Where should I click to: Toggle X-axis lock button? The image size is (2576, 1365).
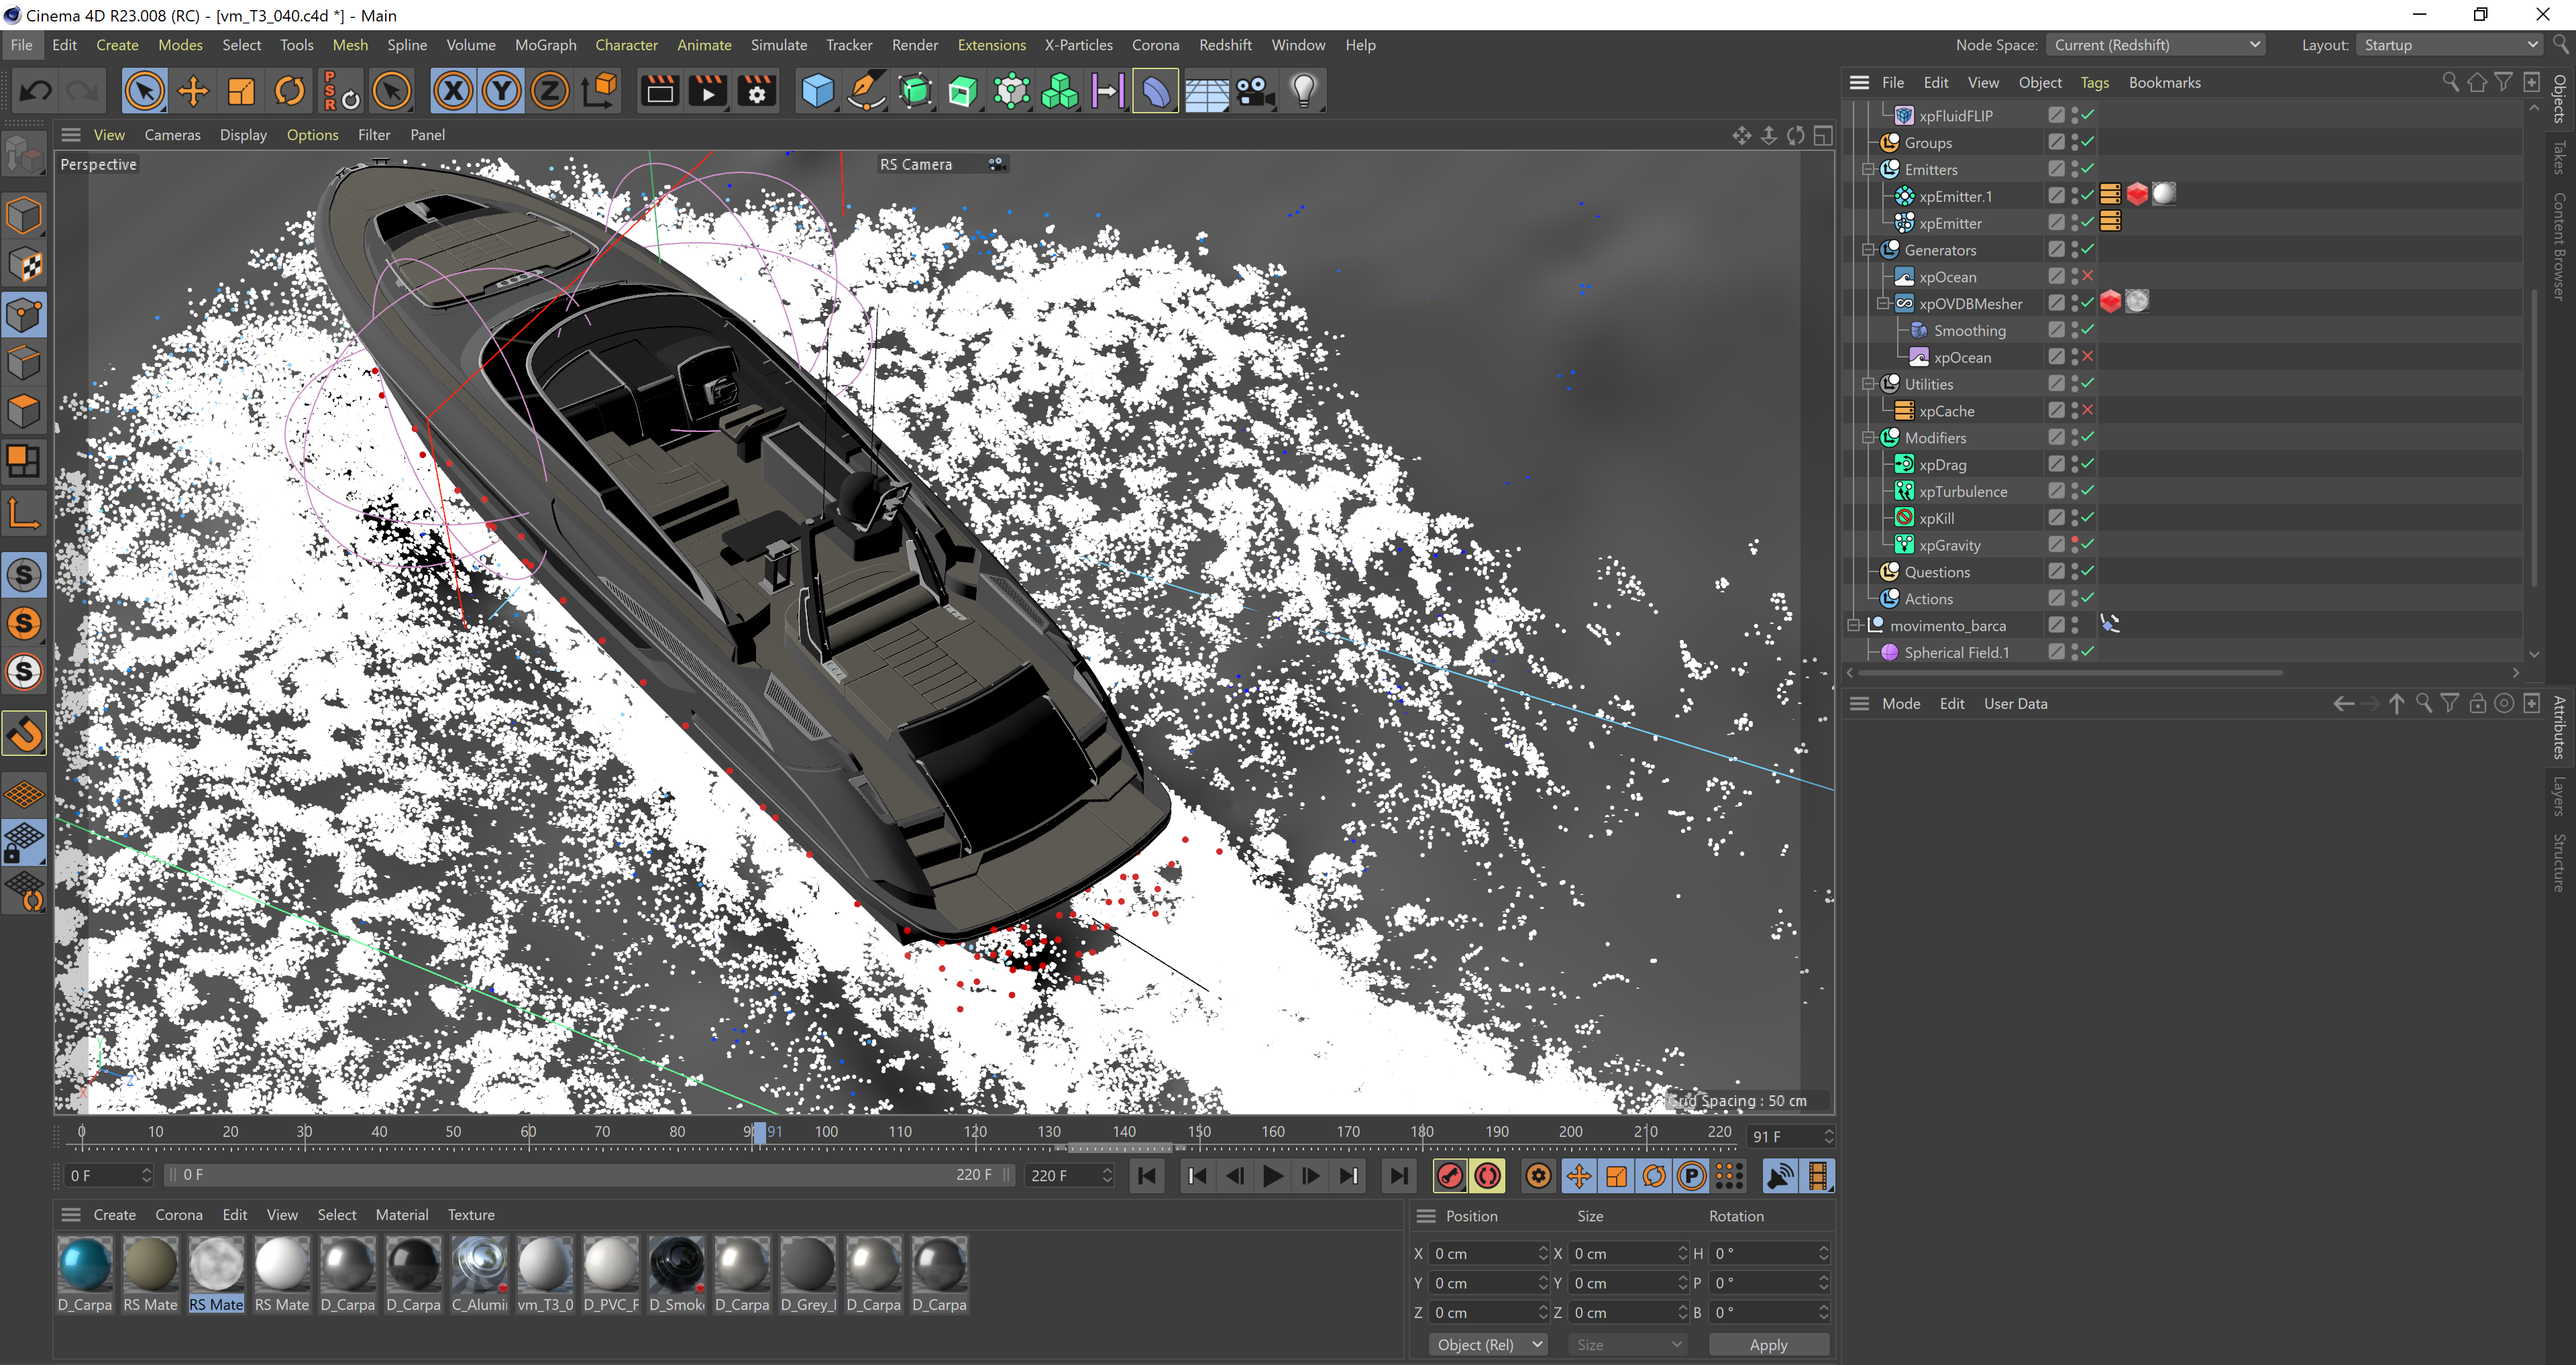click(453, 92)
